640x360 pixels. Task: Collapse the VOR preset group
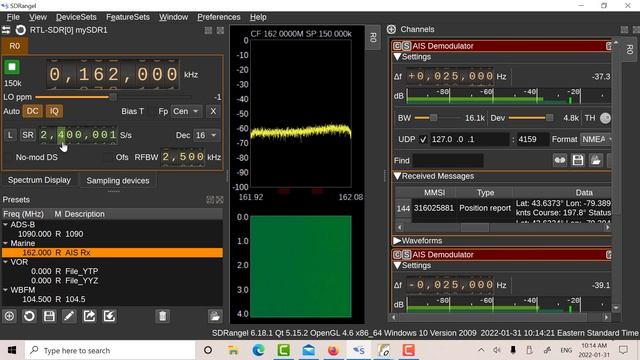(x=5, y=262)
